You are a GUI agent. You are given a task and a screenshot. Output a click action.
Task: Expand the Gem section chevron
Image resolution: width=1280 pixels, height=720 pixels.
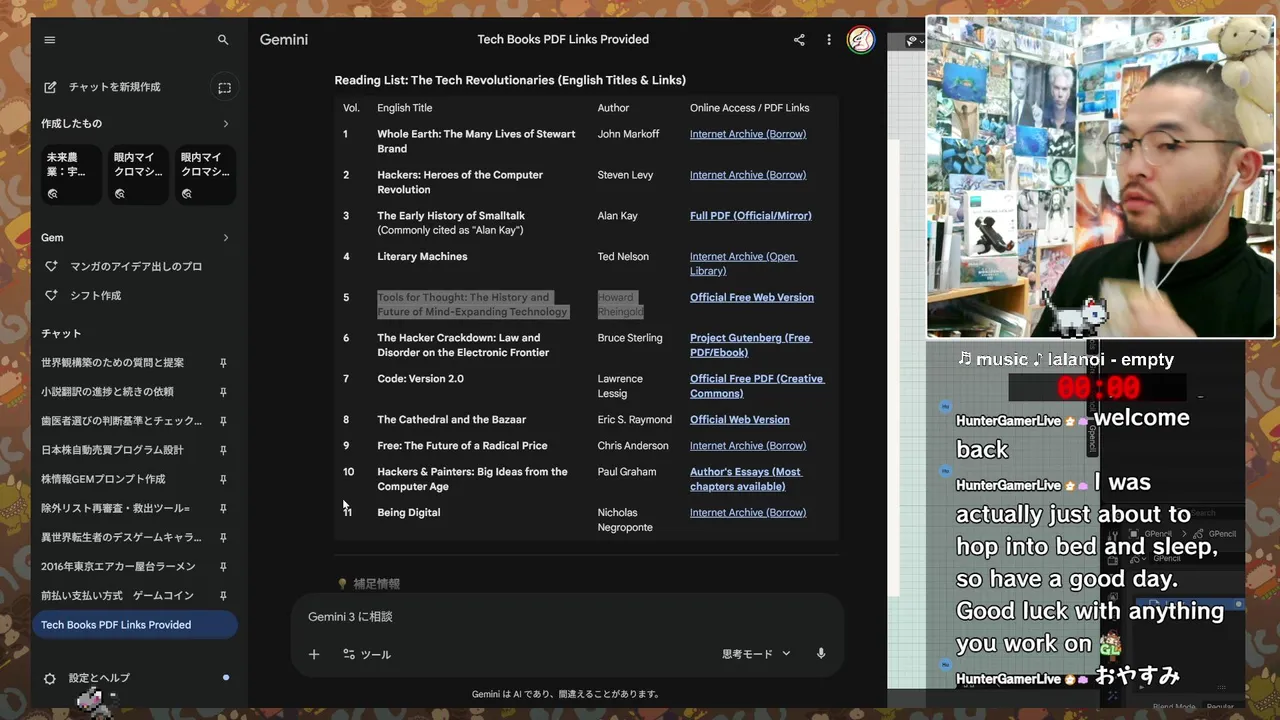(225, 238)
